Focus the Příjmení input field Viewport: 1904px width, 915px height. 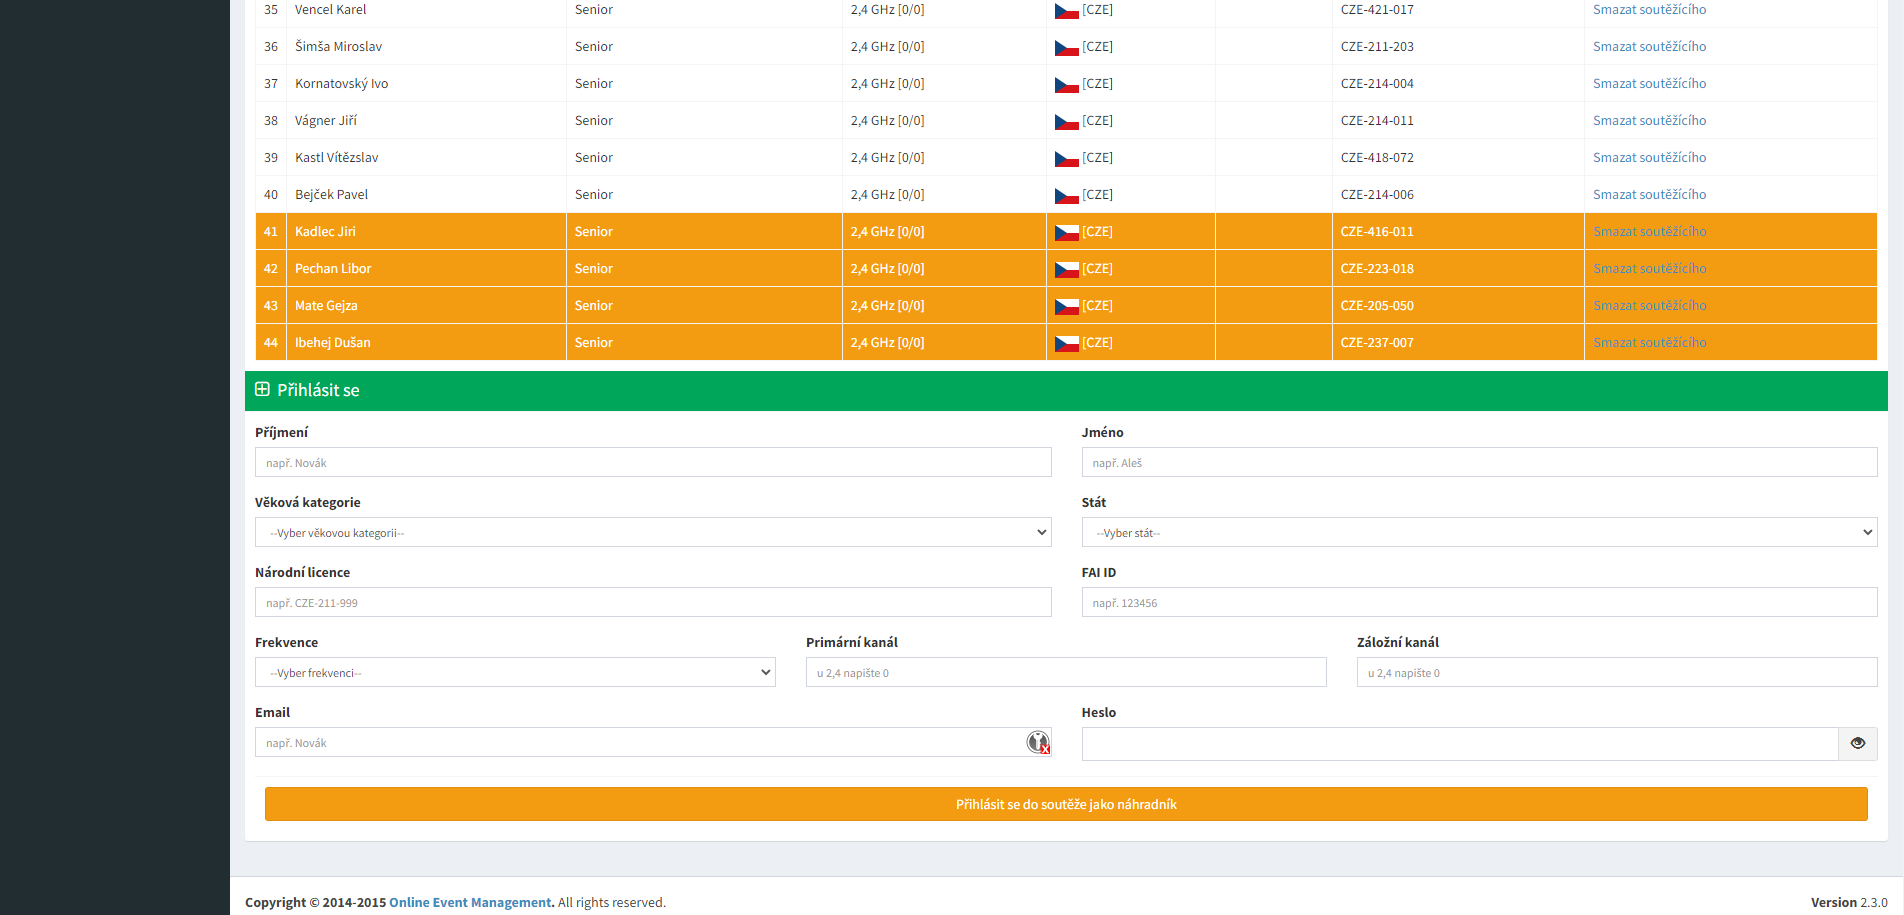coord(653,462)
